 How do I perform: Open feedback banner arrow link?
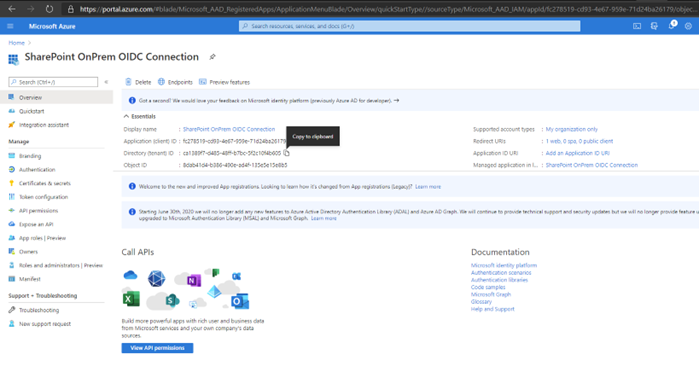[396, 101]
